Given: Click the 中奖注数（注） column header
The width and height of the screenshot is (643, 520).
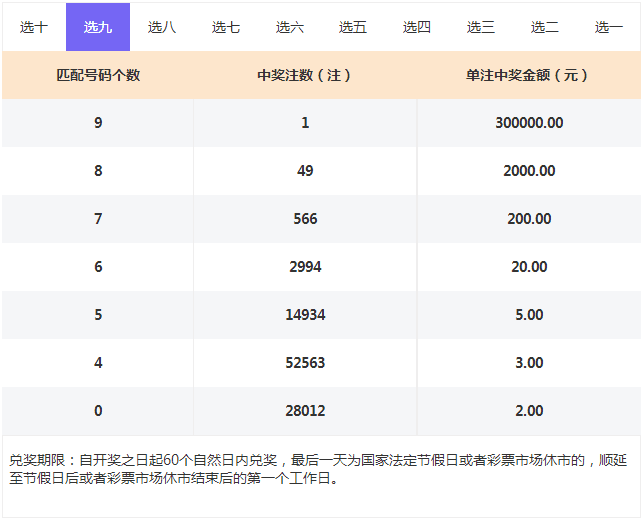Looking at the screenshot, I should click(305, 75).
